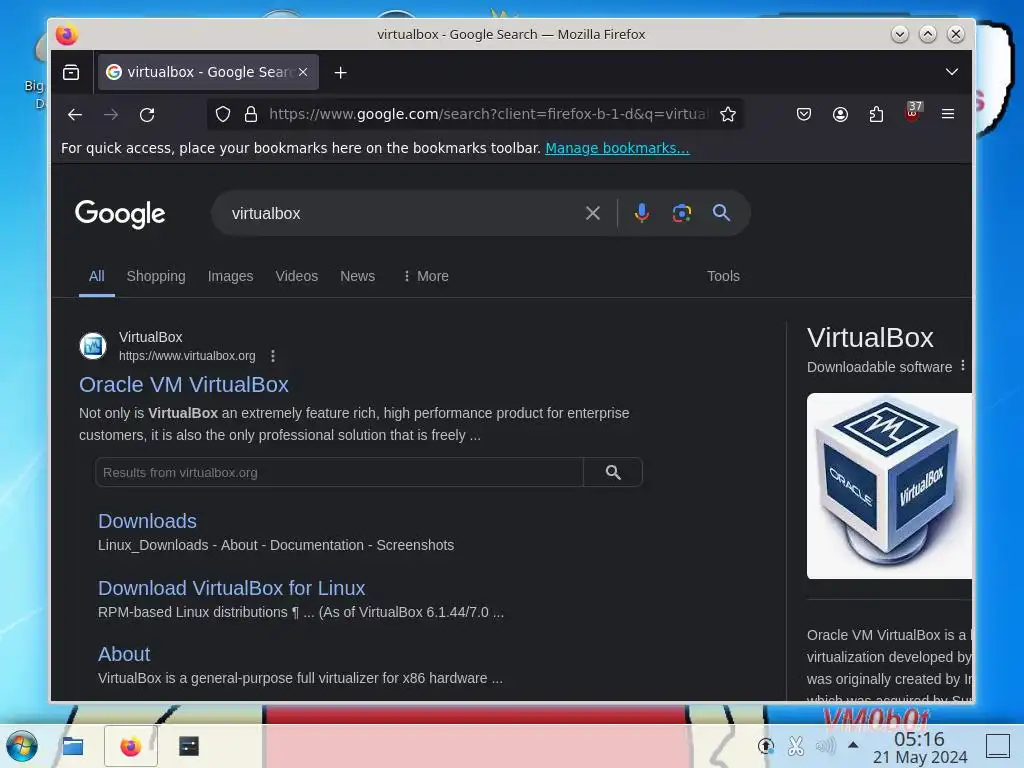Click the scissors clipboard tray icon
The width and height of the screenshot is (1024, 768).
click(x=795, y=746)
